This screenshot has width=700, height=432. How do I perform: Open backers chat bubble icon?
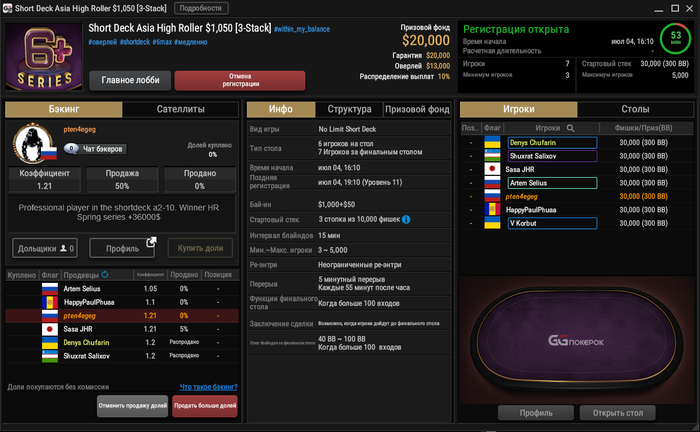(71, 149)
